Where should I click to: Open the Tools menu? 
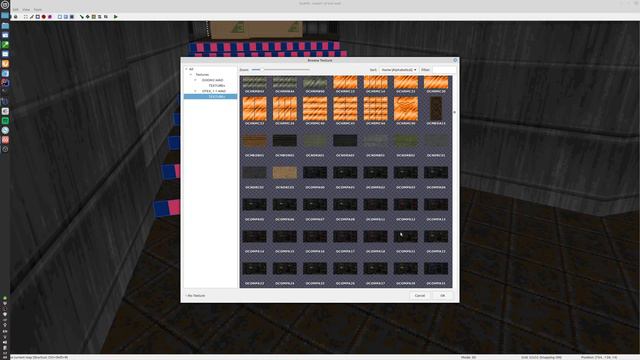(38, 9)
